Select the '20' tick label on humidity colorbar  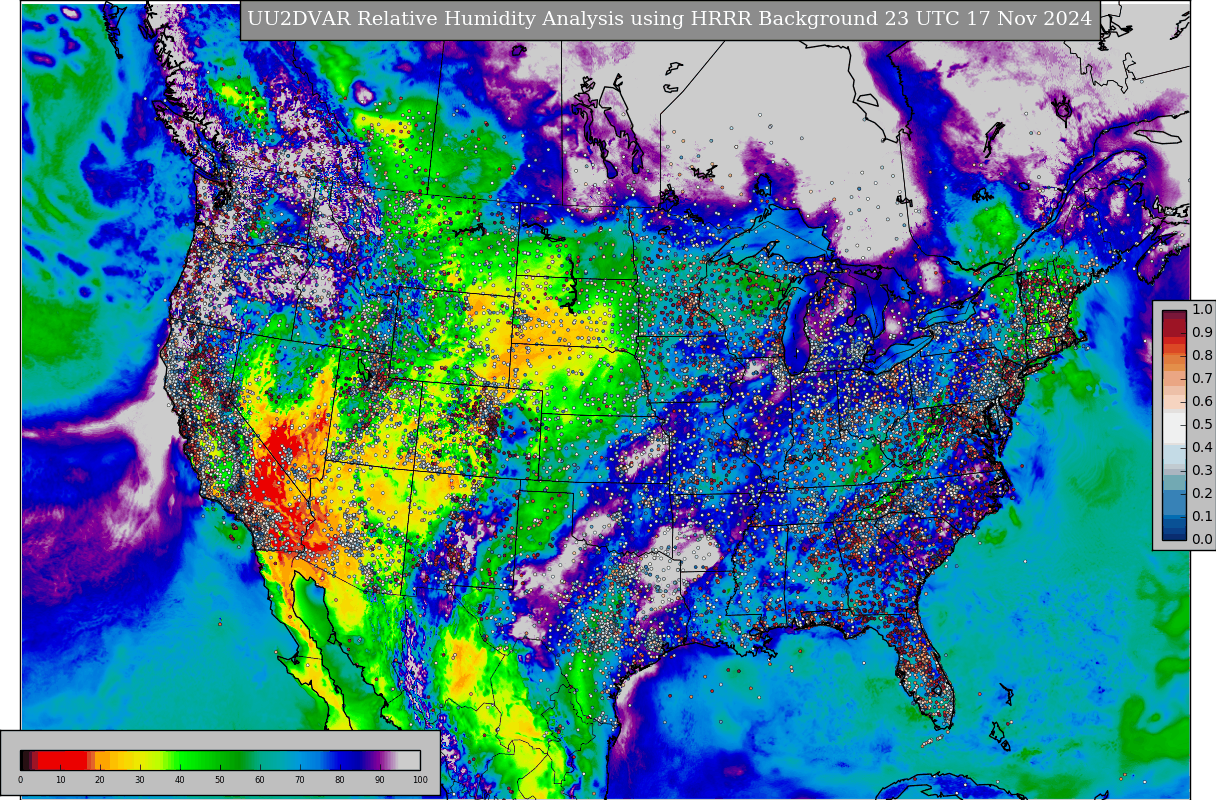click(x=100, y=780)
